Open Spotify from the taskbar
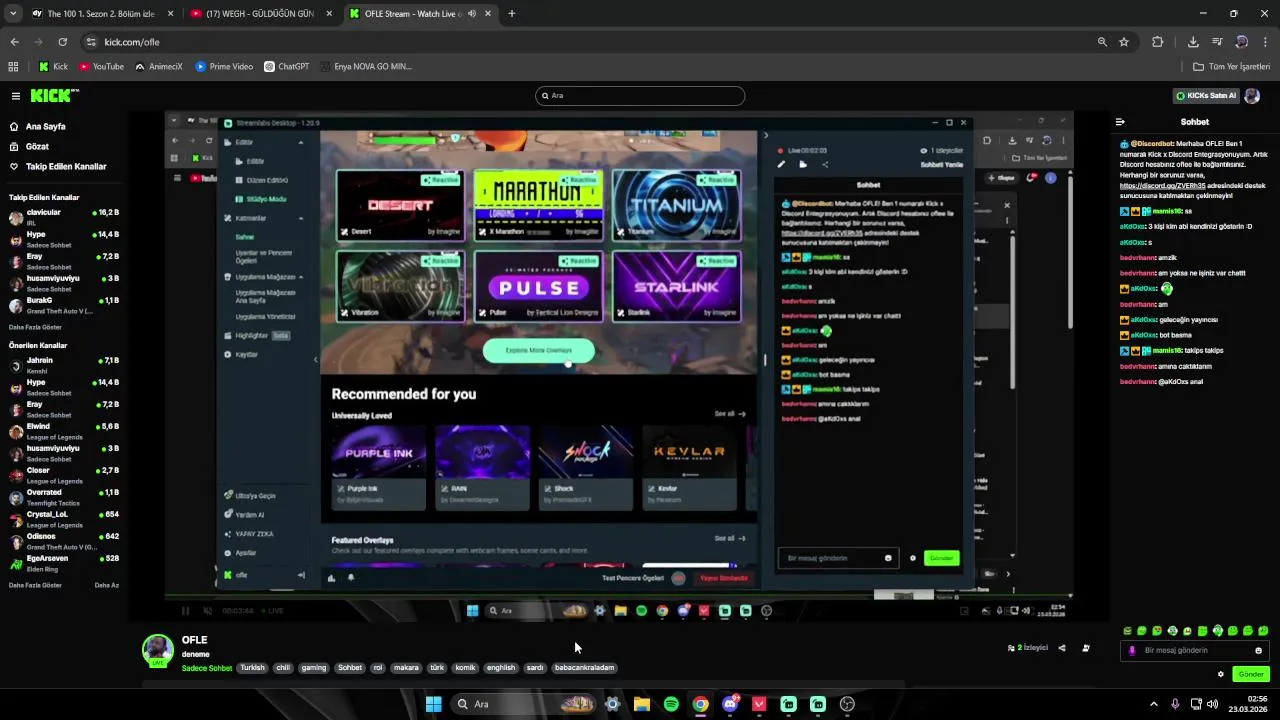This screenshot has height=720, width=1280. pyautogui.click(x=671, y=704)
